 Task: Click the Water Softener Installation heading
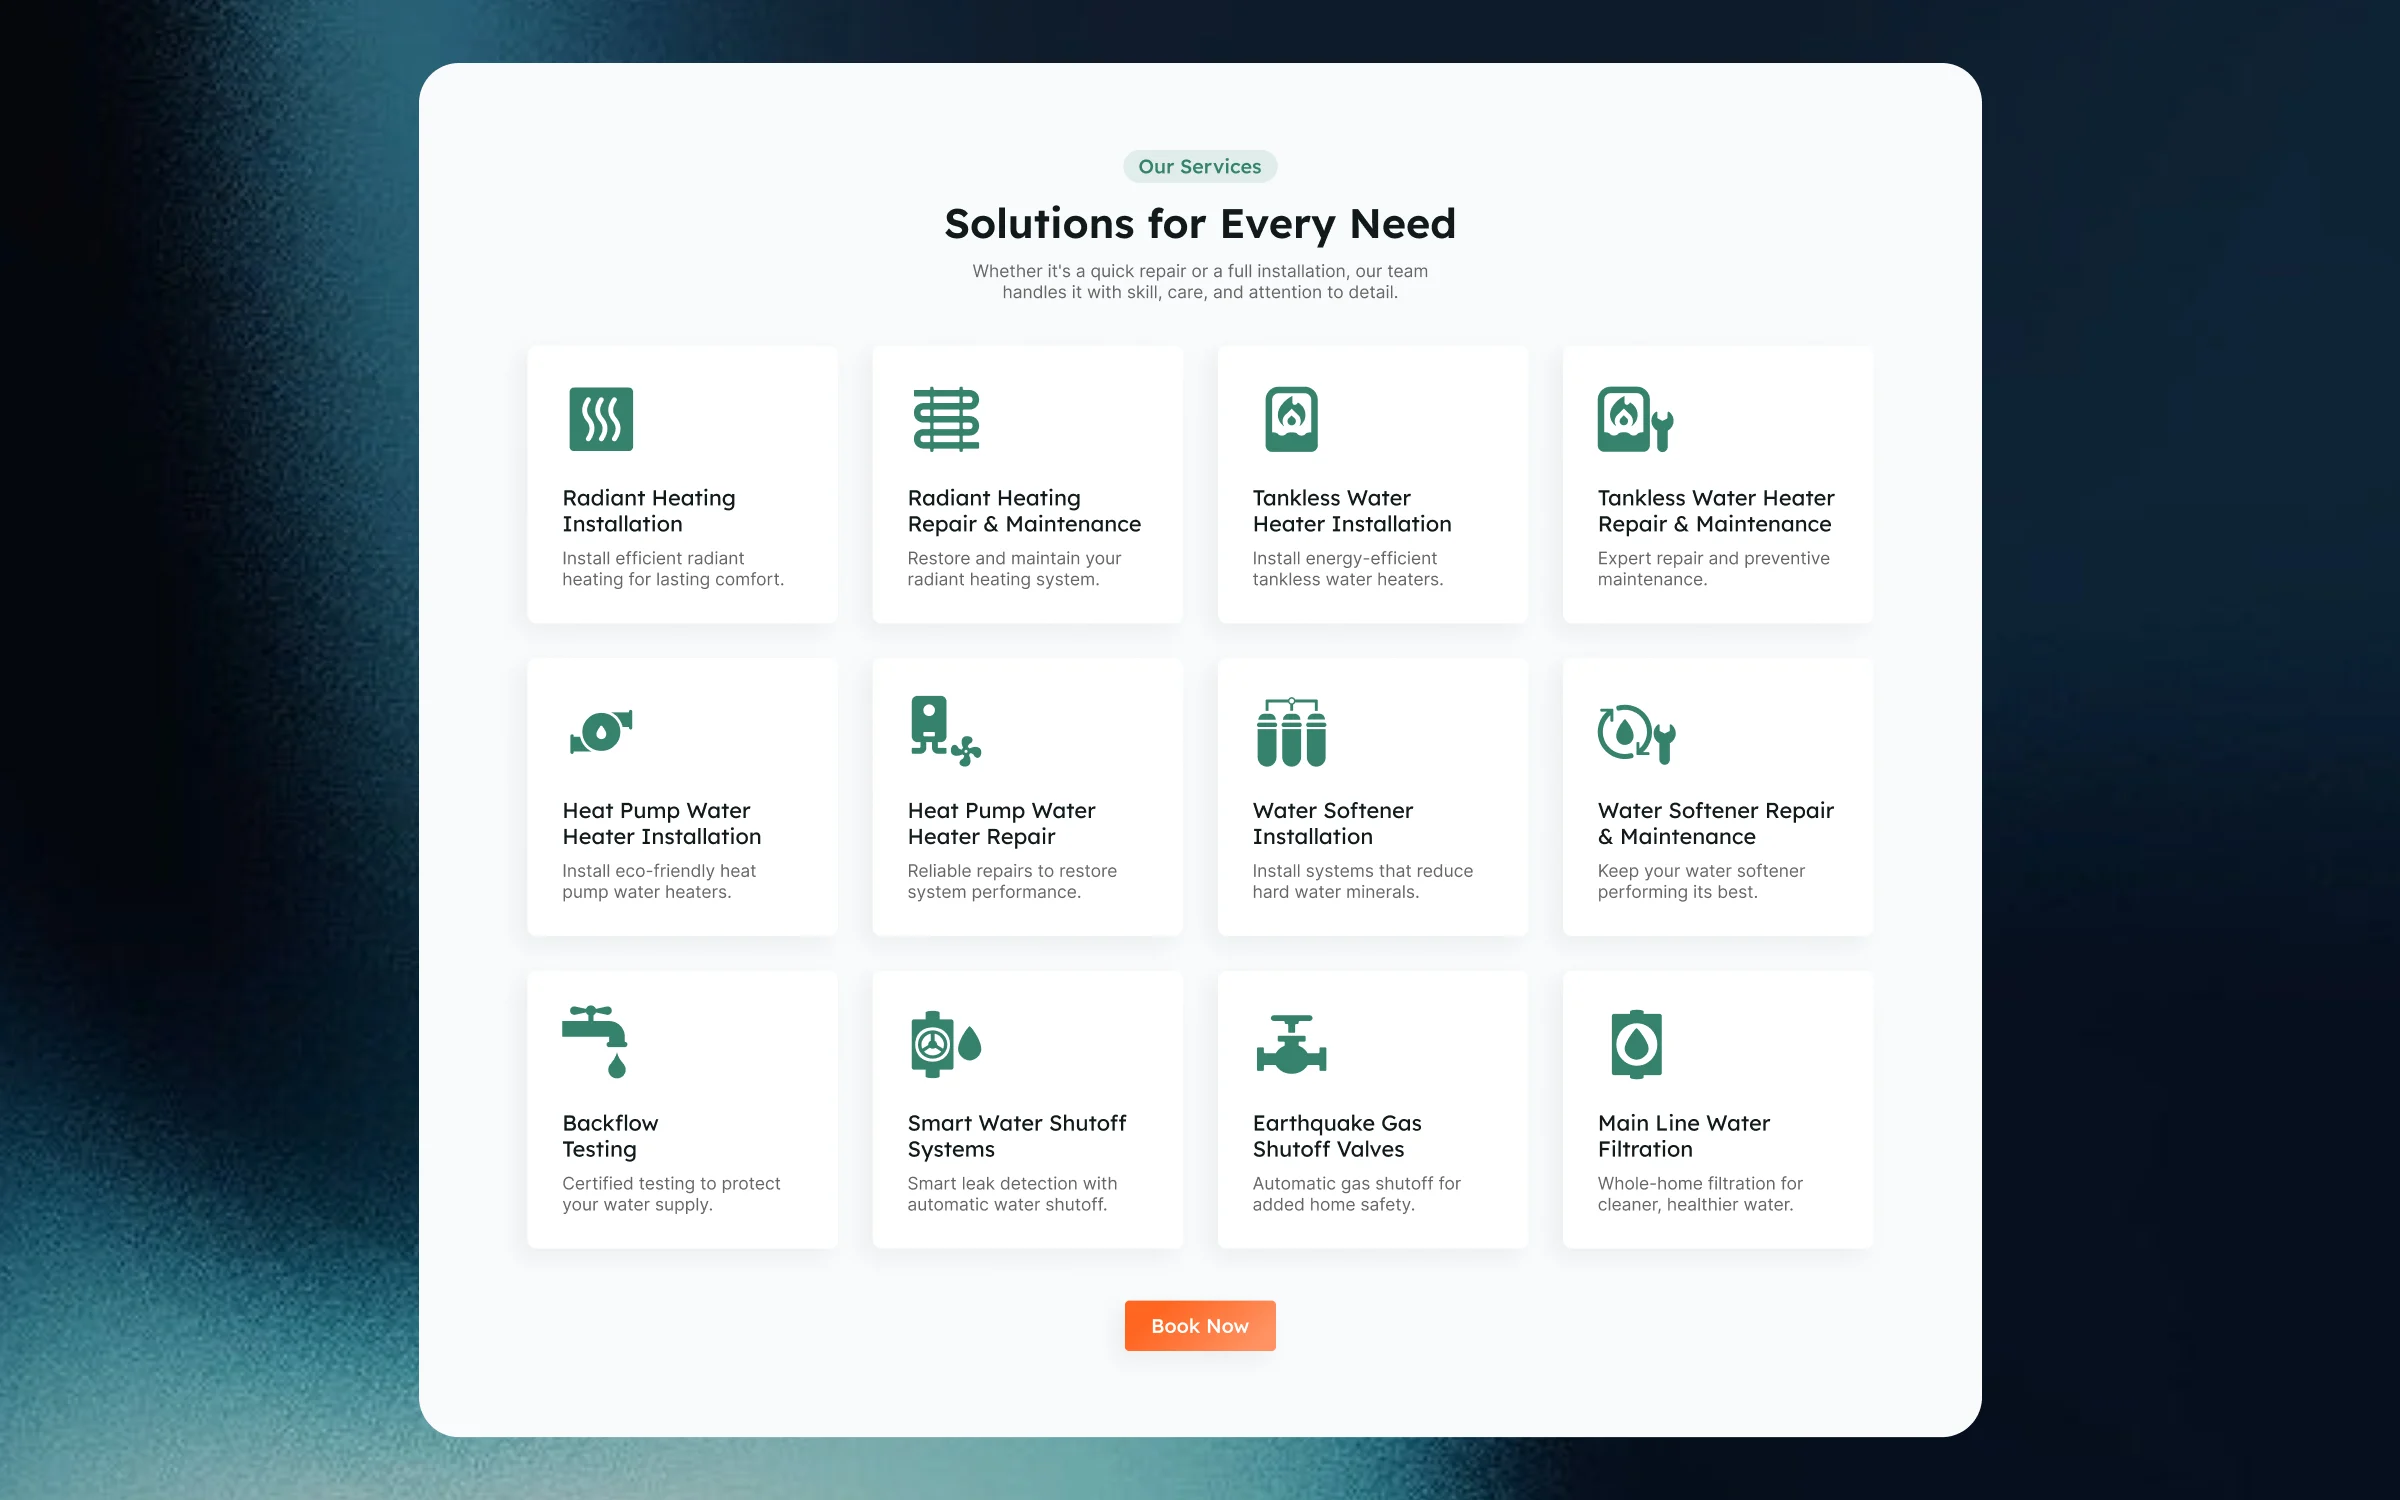(x=1332, y=823)
